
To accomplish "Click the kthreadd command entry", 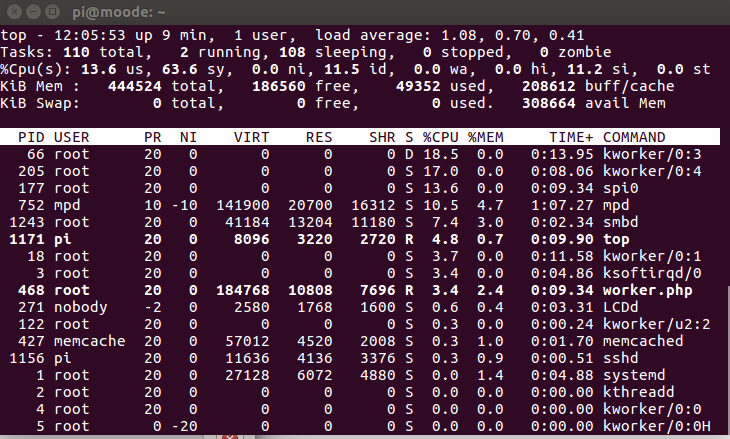I will pyautogui.click(x=638, y=392).
